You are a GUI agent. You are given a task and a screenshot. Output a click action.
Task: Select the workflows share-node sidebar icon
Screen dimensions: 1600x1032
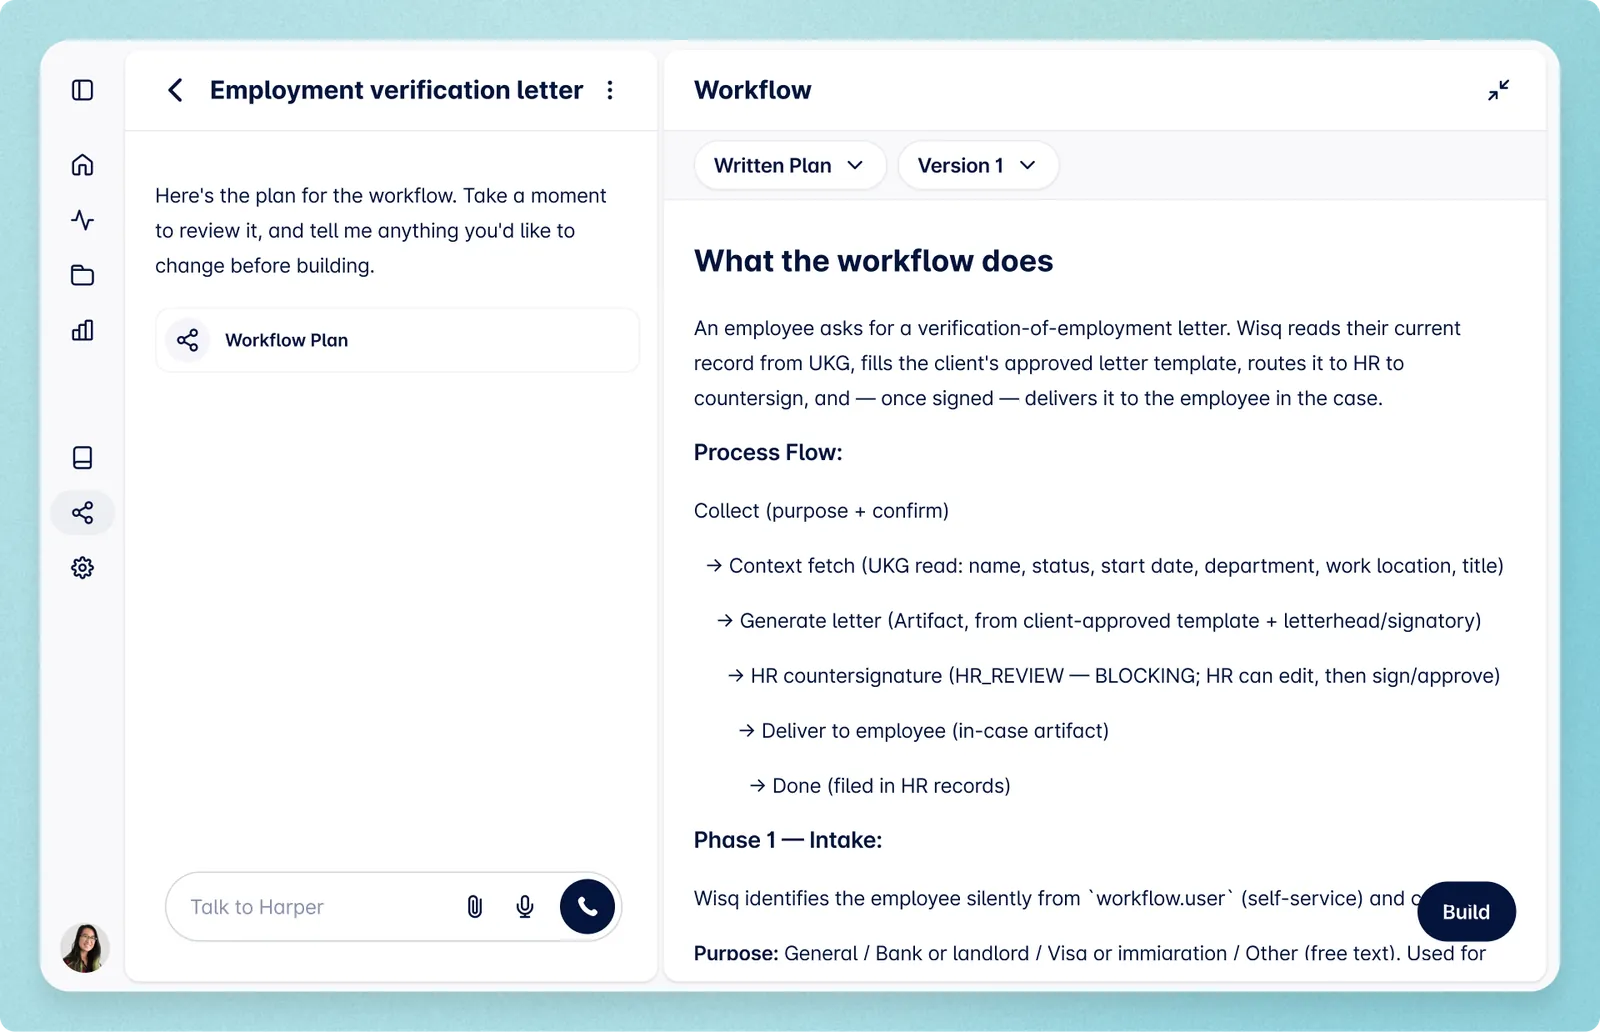(83, 513)
